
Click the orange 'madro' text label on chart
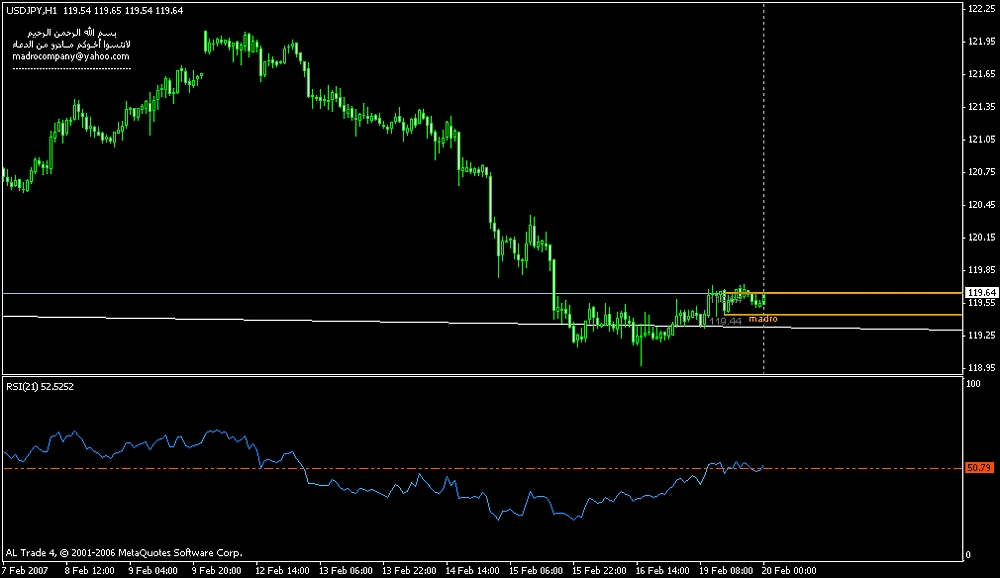pos(763,319)
